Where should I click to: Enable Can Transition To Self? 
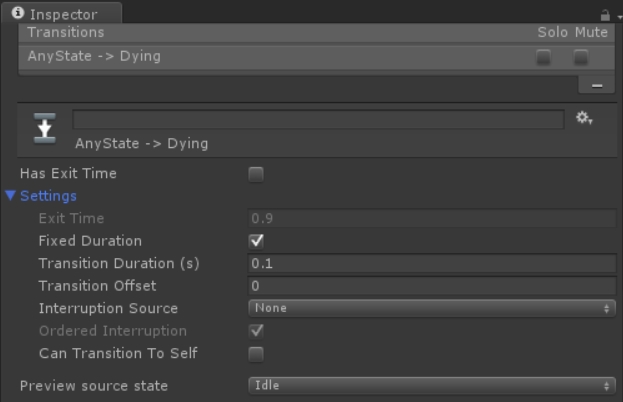[256, 354]
